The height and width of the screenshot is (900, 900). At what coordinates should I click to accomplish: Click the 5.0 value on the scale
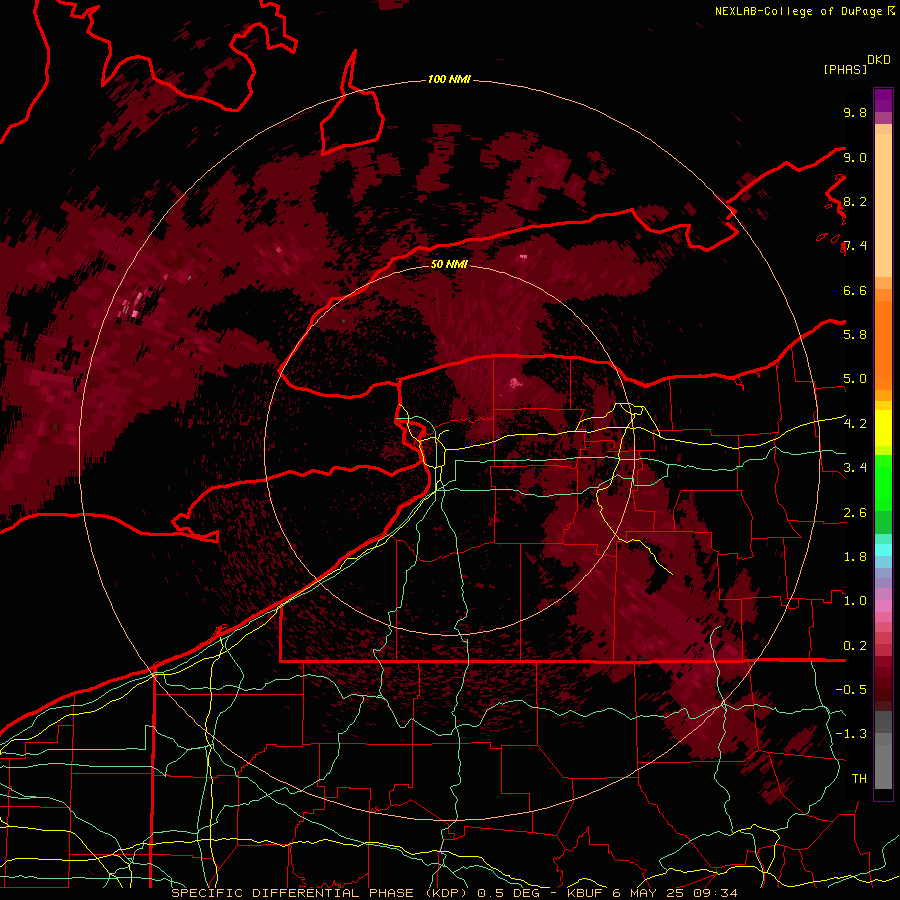[855, 379]
